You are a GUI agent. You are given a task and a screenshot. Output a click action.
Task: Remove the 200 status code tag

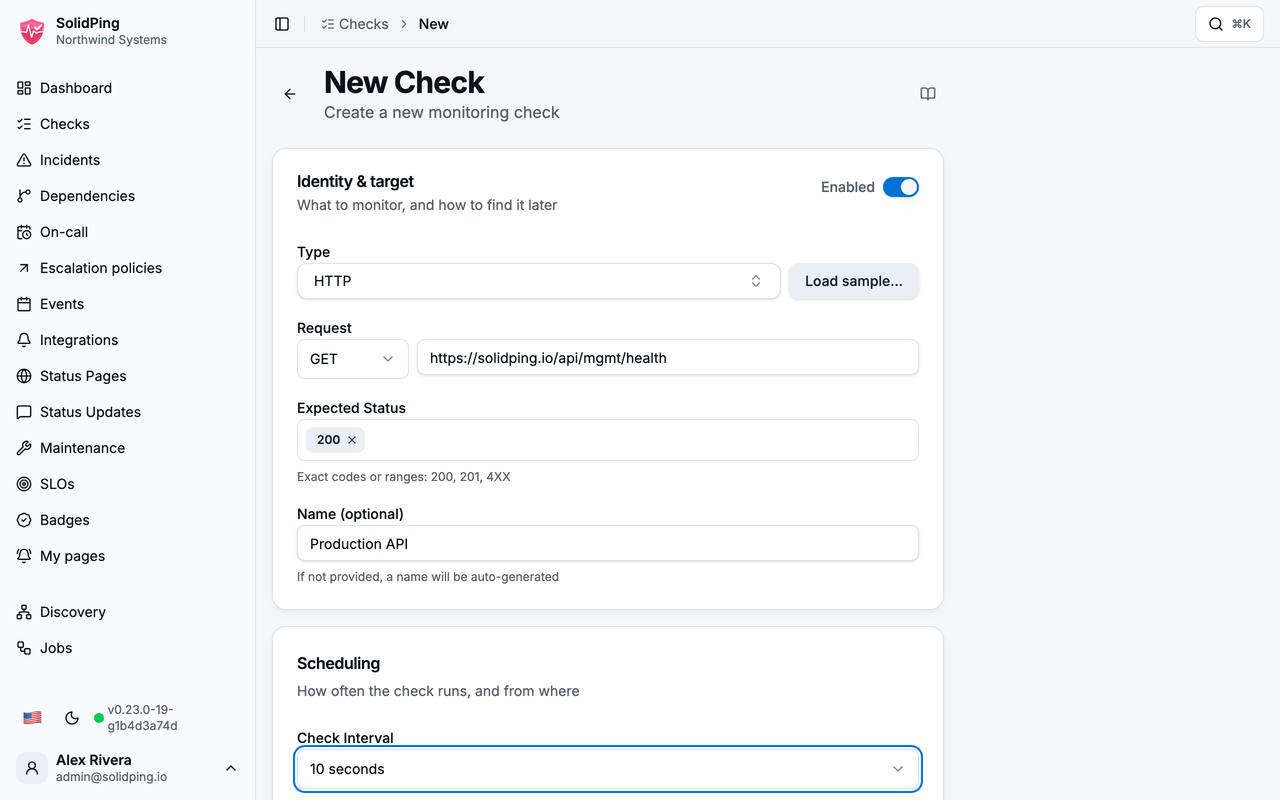pyautogui.click(x=352, y=440)
